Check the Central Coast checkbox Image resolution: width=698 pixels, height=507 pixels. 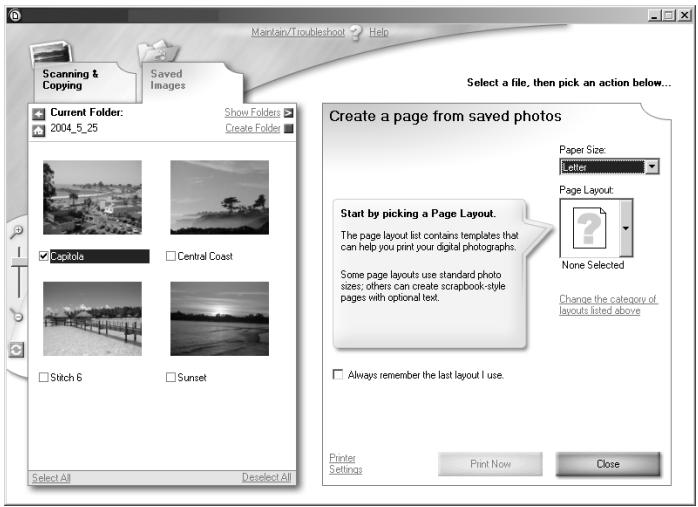[170, 256]
